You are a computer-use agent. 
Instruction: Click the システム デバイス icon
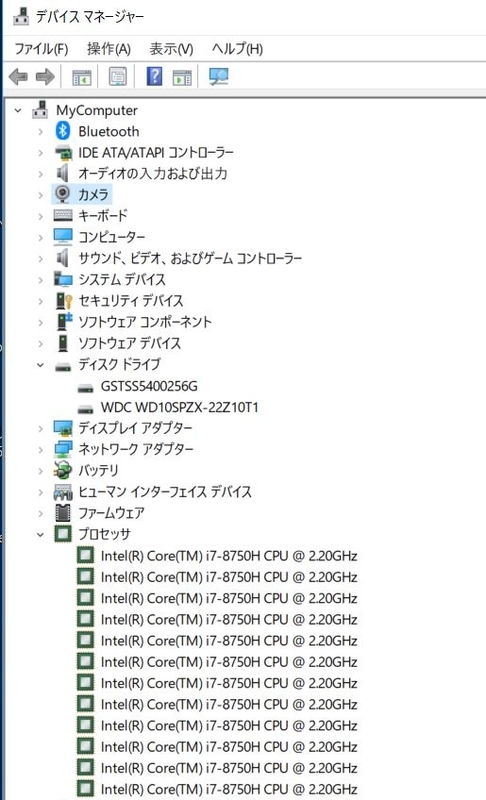tap(63, 279)
